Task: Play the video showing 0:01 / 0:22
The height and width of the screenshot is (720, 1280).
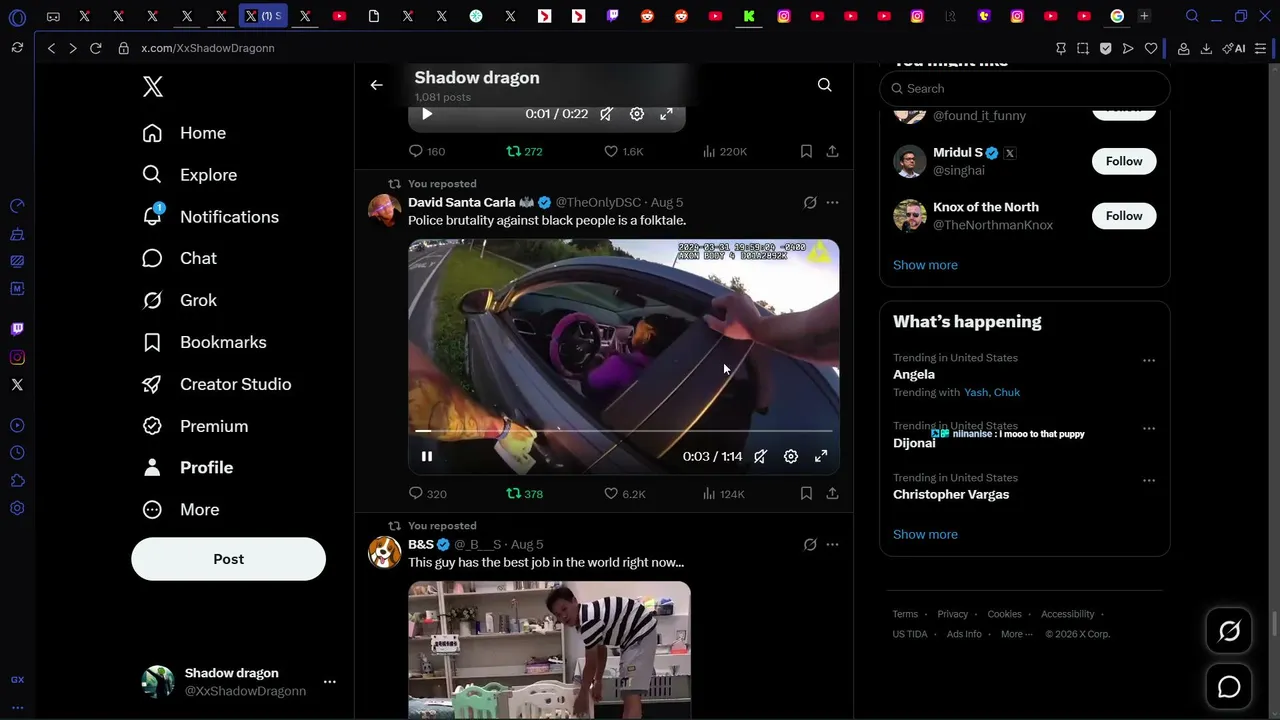Action: [x=427, y=114]
